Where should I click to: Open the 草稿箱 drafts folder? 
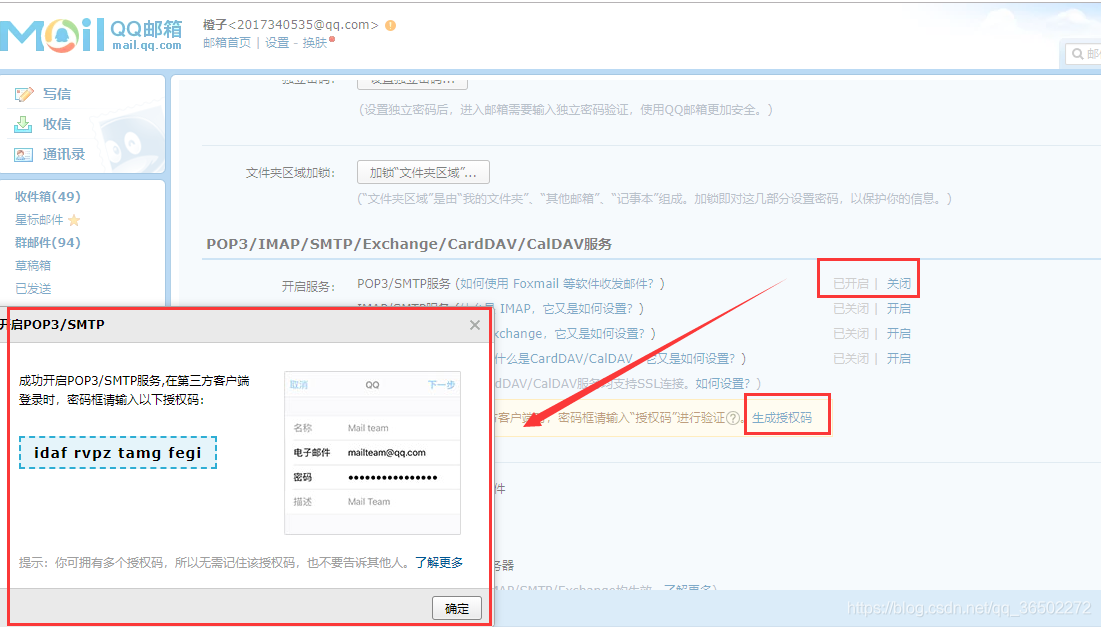33,265
